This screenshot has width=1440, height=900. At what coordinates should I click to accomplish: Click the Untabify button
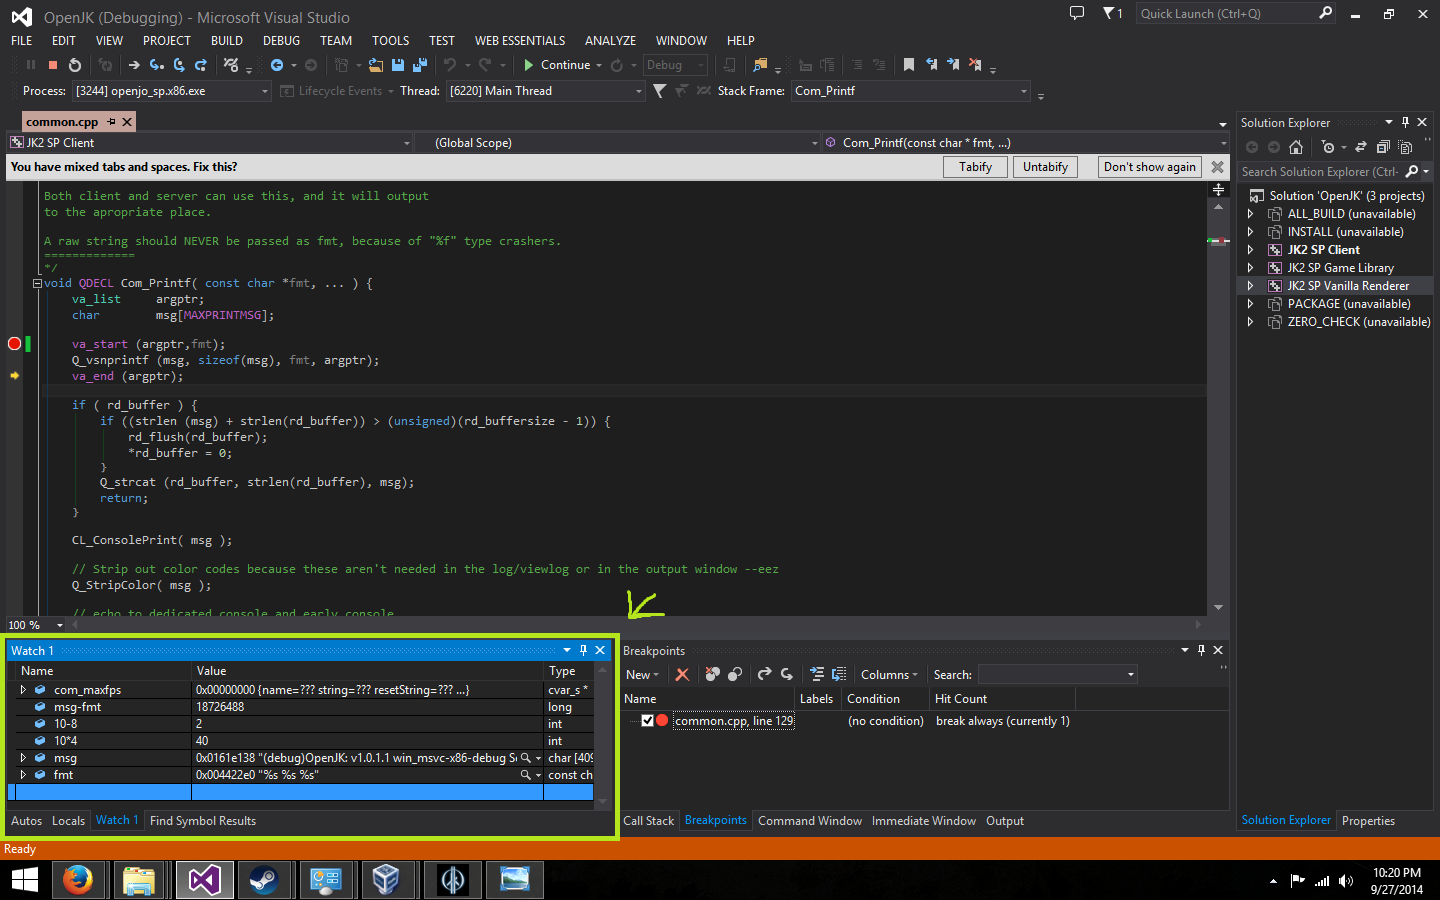1045,167
